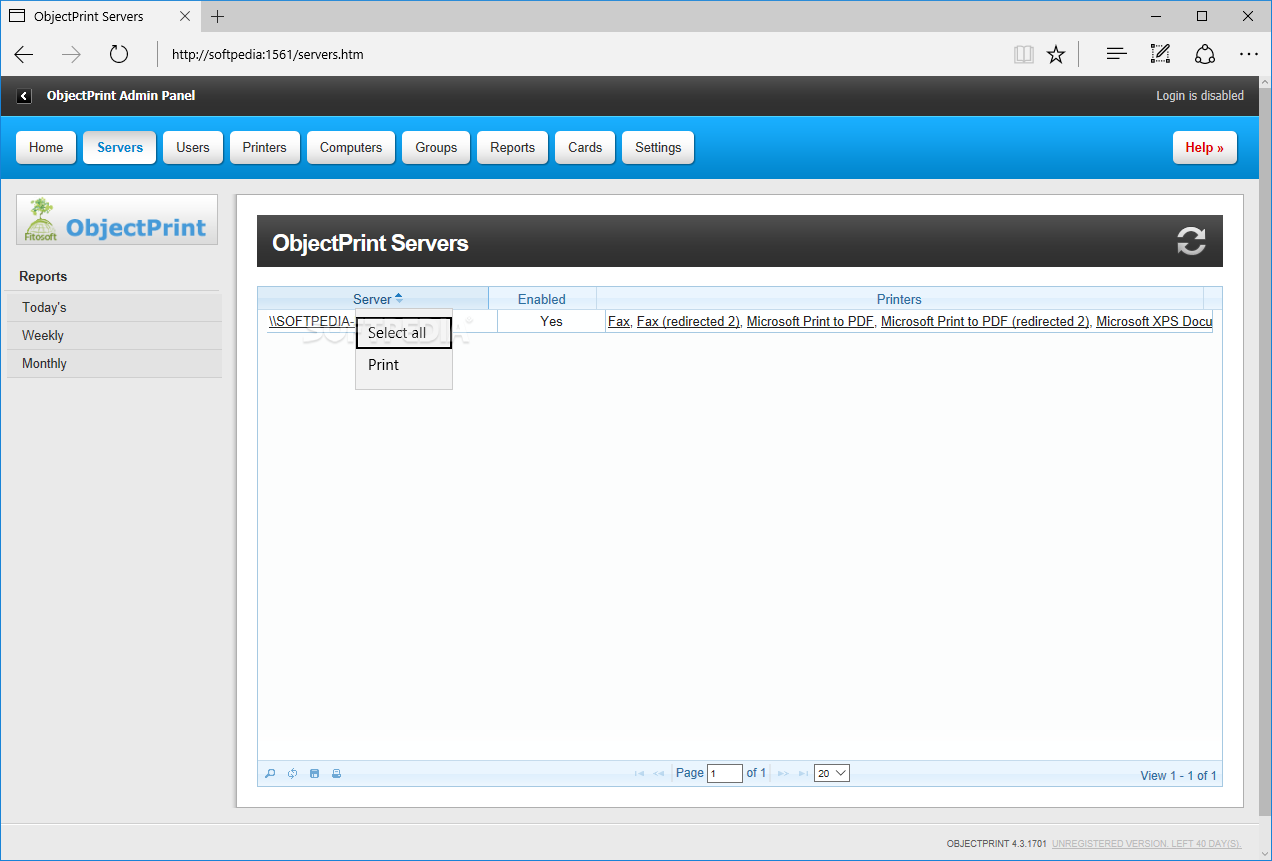
Task: Add page to favorites star
Action: point(1056,54)
